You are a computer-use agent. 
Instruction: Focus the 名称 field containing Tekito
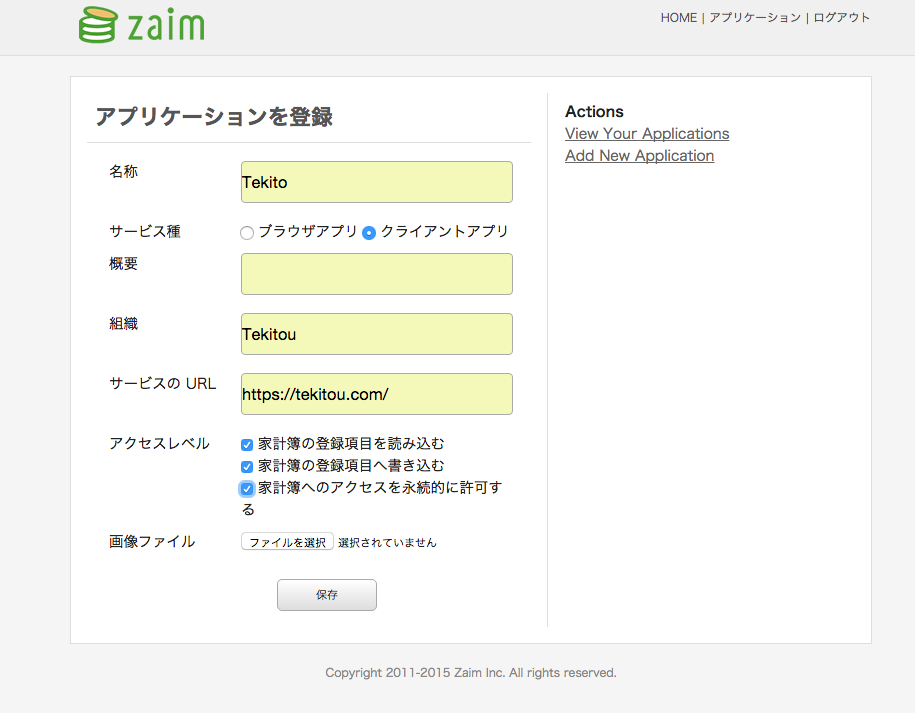click(x=376, y=182)
